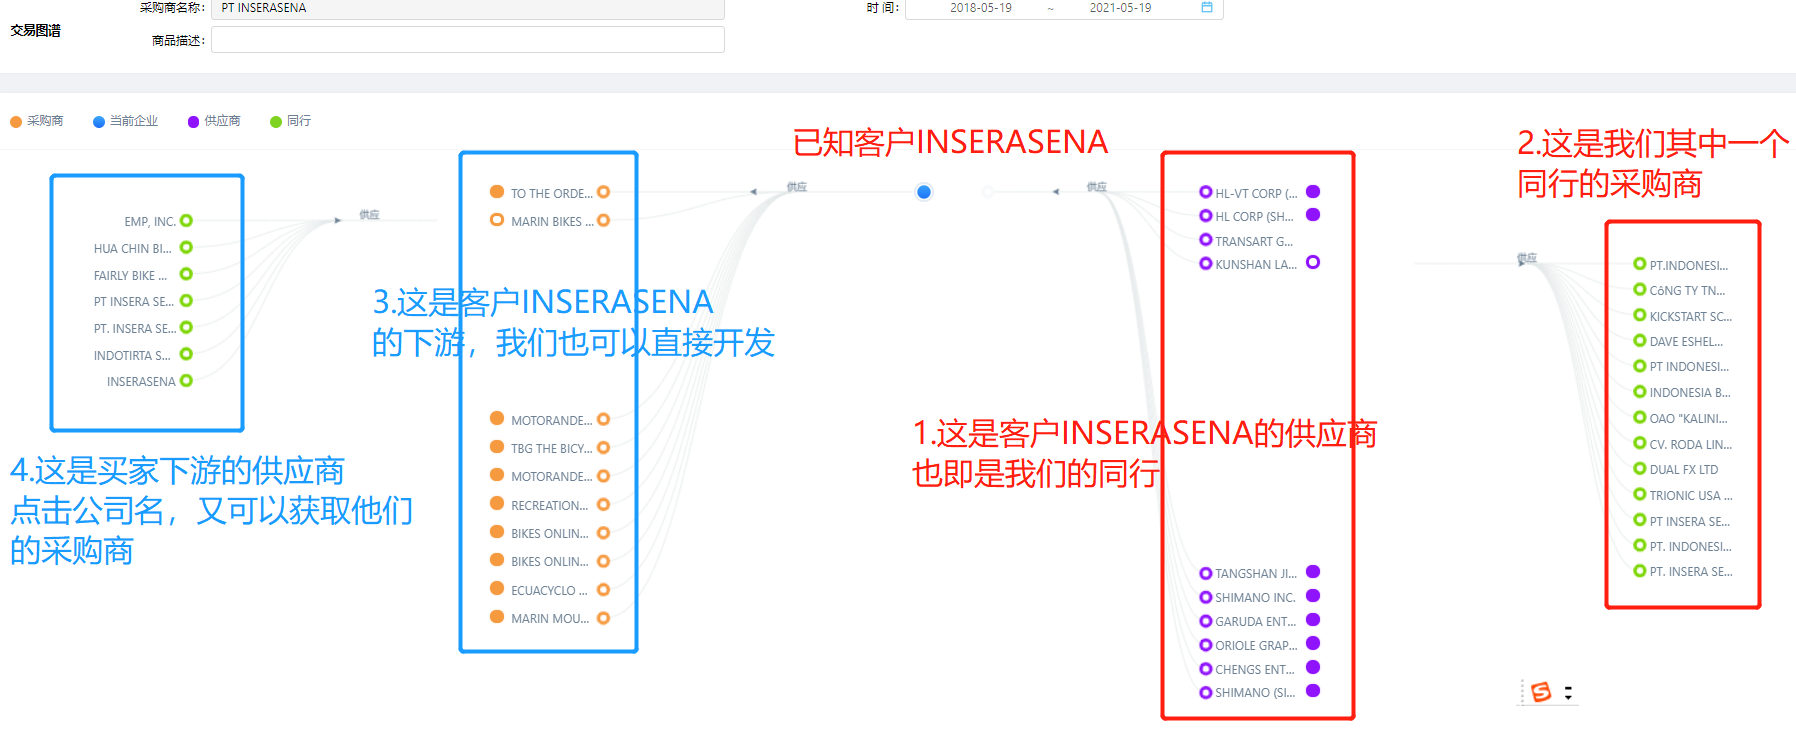The height and width of the screenshot is (736, 1796).
Task: Open DUAL FX LTD peer node
Action: click(x=1640, y=469)
